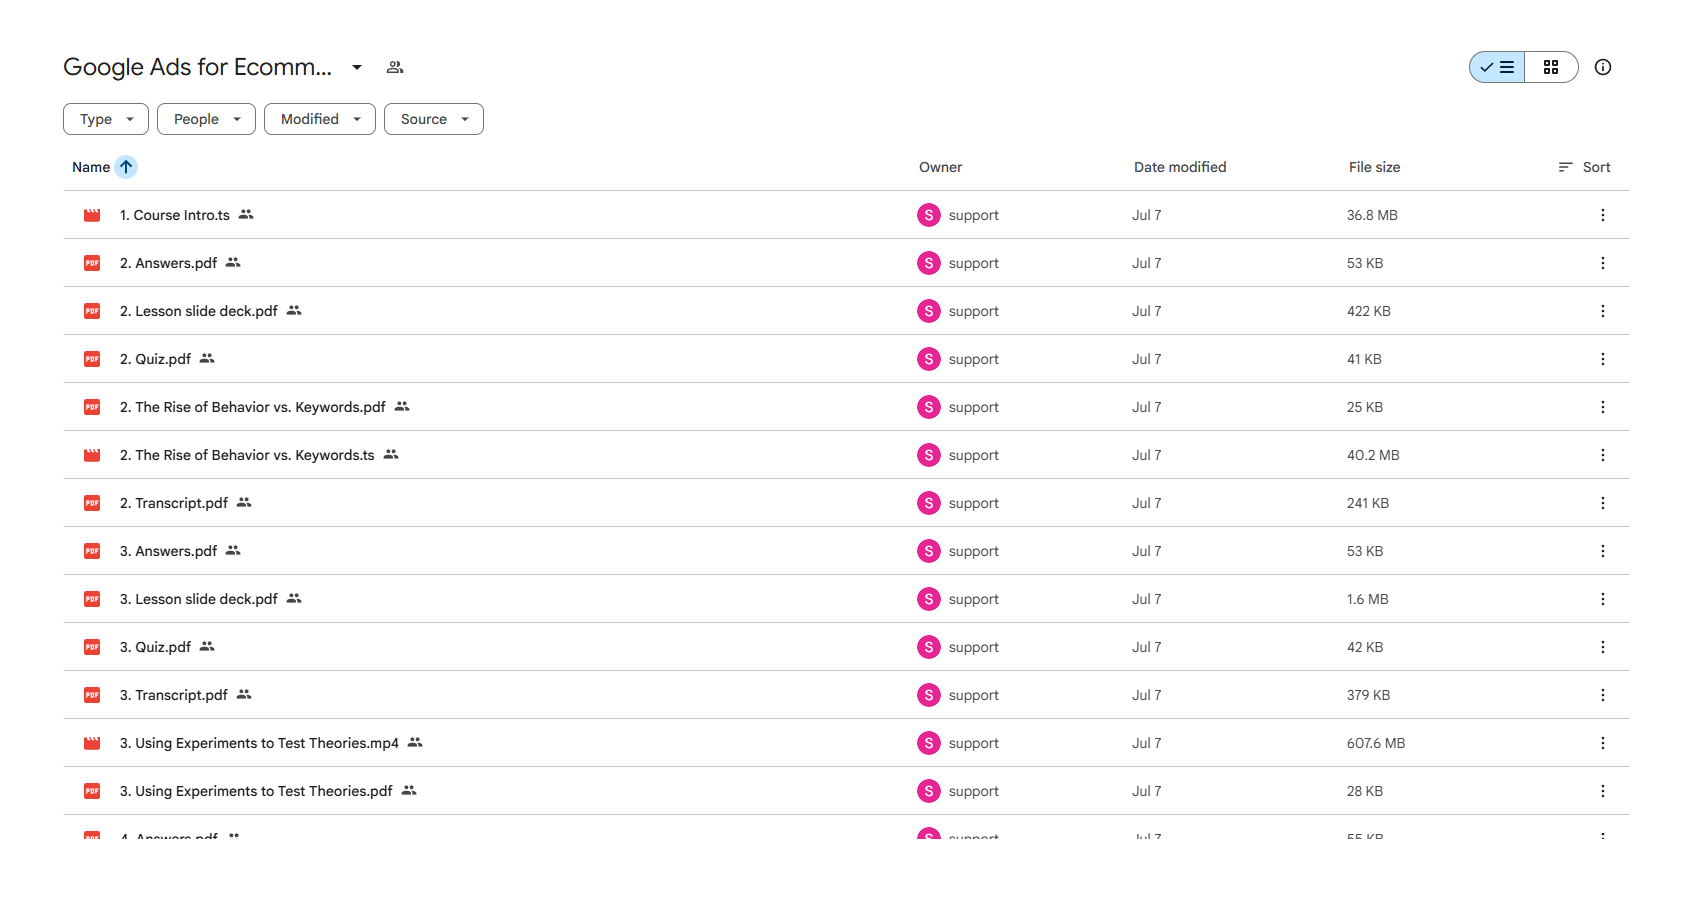
Task: Open 3. Transcript.pdf file
Action: [x=174, y=695]
